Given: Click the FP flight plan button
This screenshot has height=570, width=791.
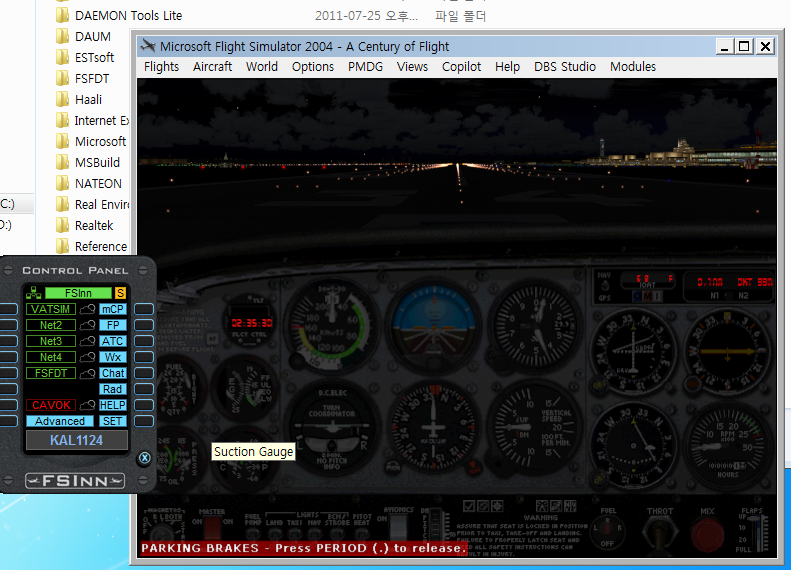Looking at the screenshot, I should click(x=112, y=325).
